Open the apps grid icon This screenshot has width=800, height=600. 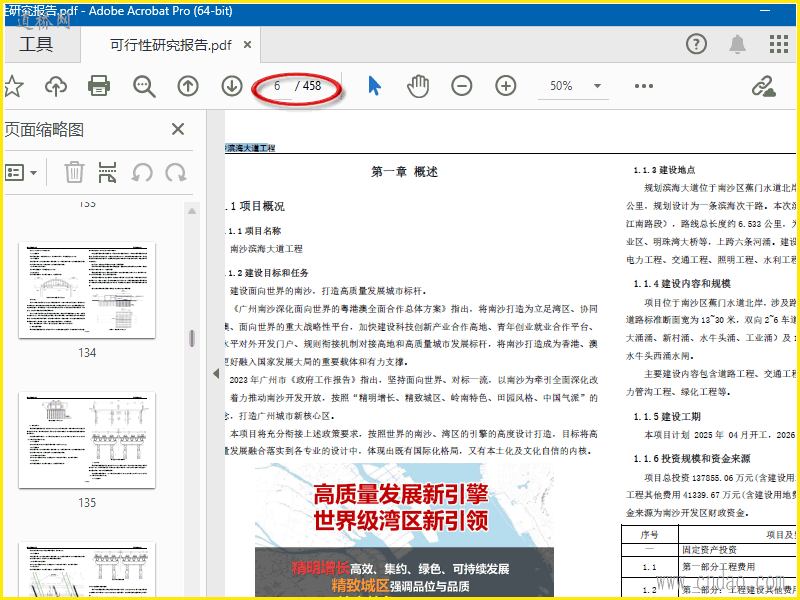[779, 44]
